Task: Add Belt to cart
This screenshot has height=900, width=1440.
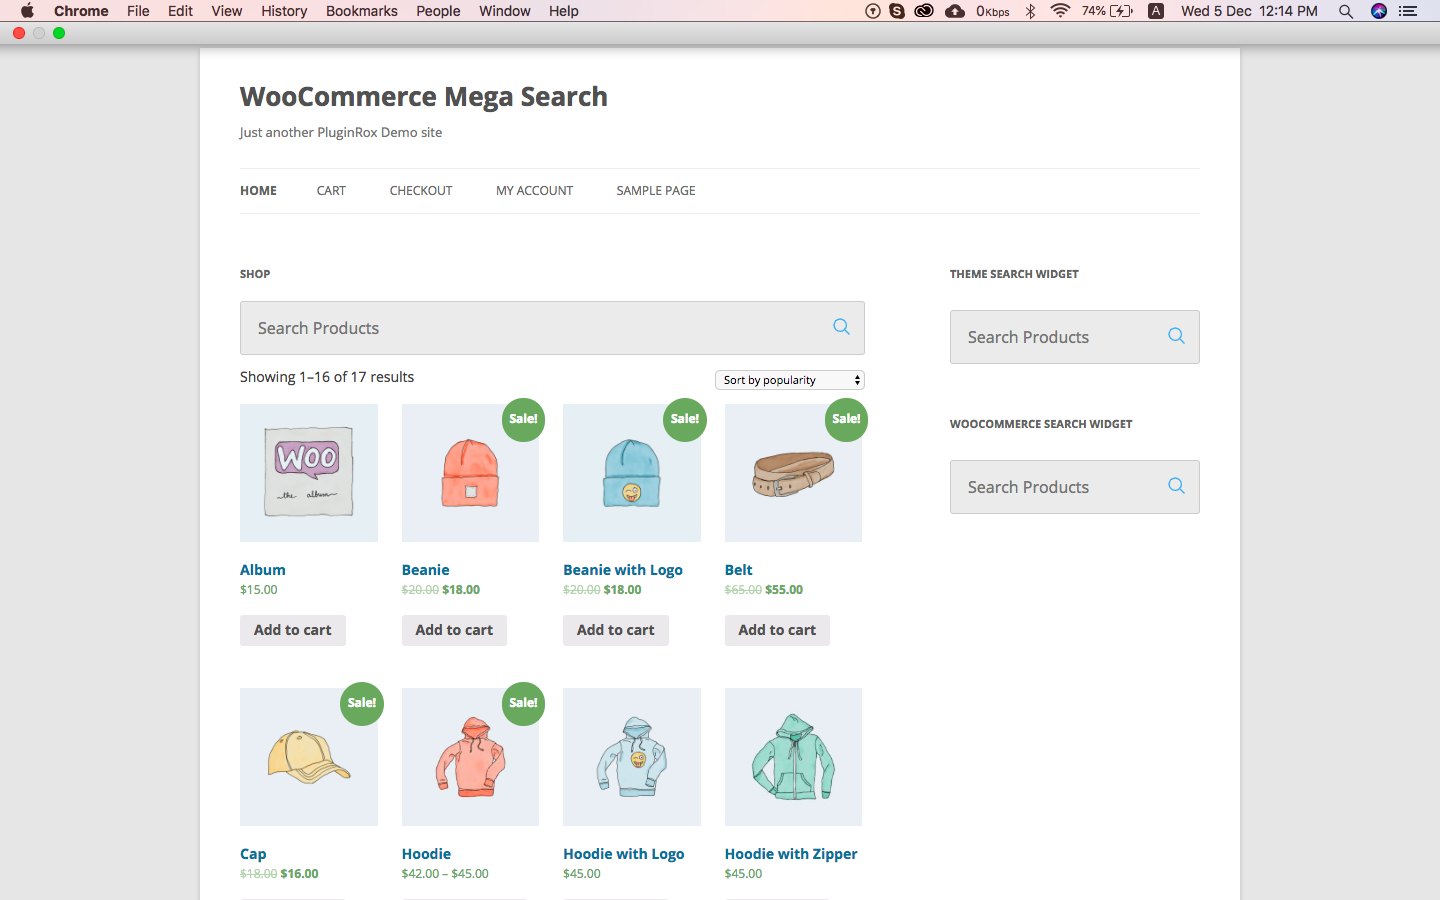Action: click(777, 630)
